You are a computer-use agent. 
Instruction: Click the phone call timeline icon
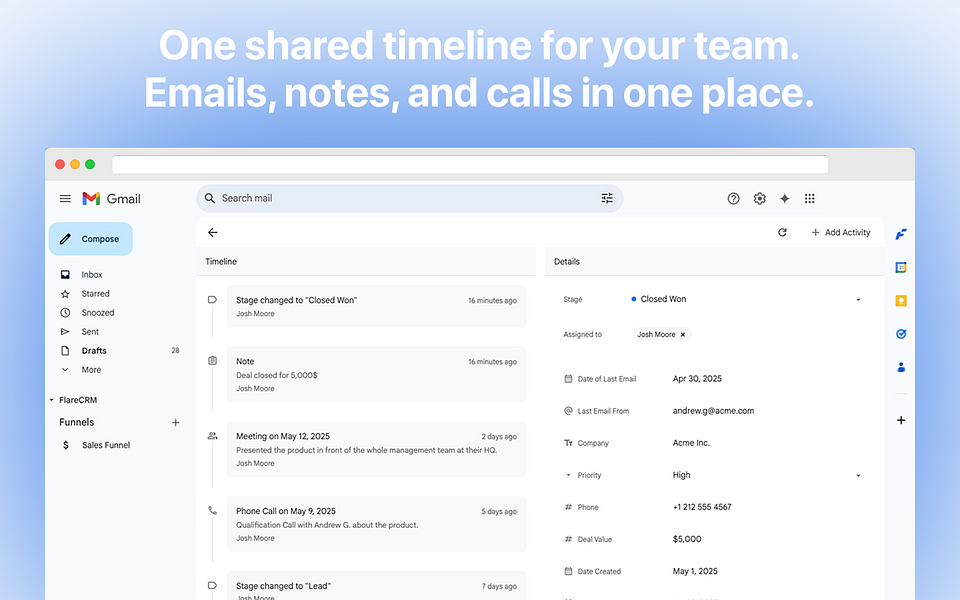212,510
